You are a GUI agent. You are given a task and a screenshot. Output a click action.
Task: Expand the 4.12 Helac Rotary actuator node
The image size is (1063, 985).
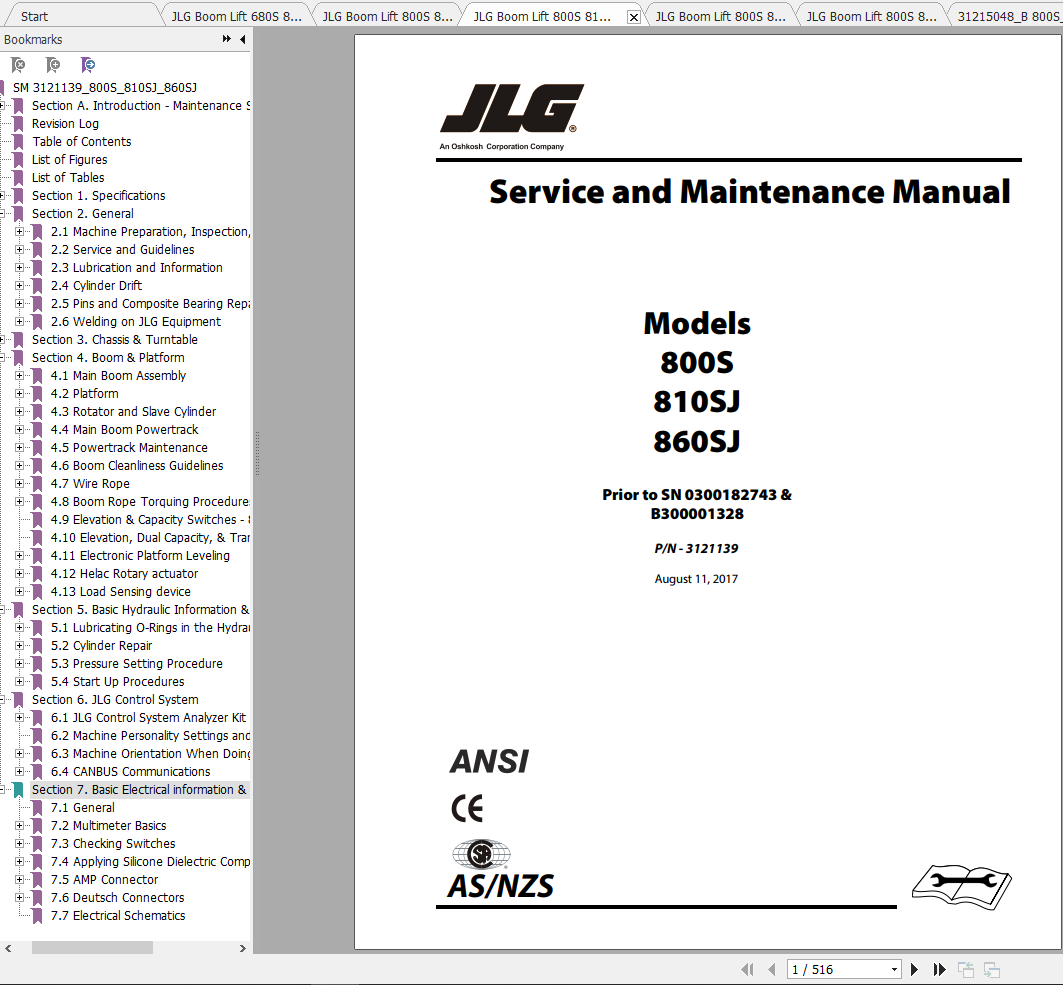pyautogui.click(x=20, y=574)
